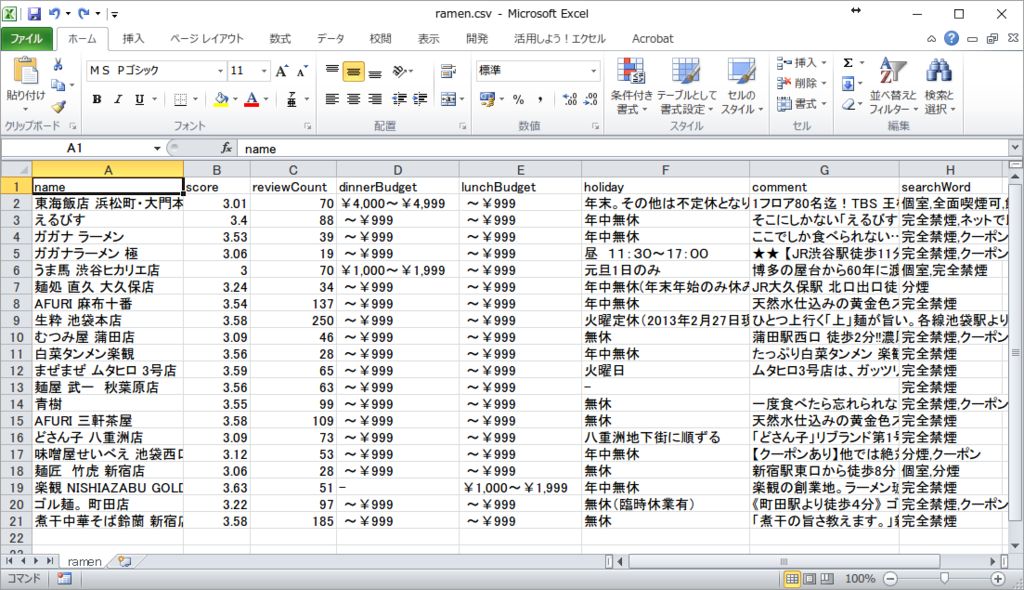
Task: Expand the formula bar chevron
Action: click(1014, 148)
